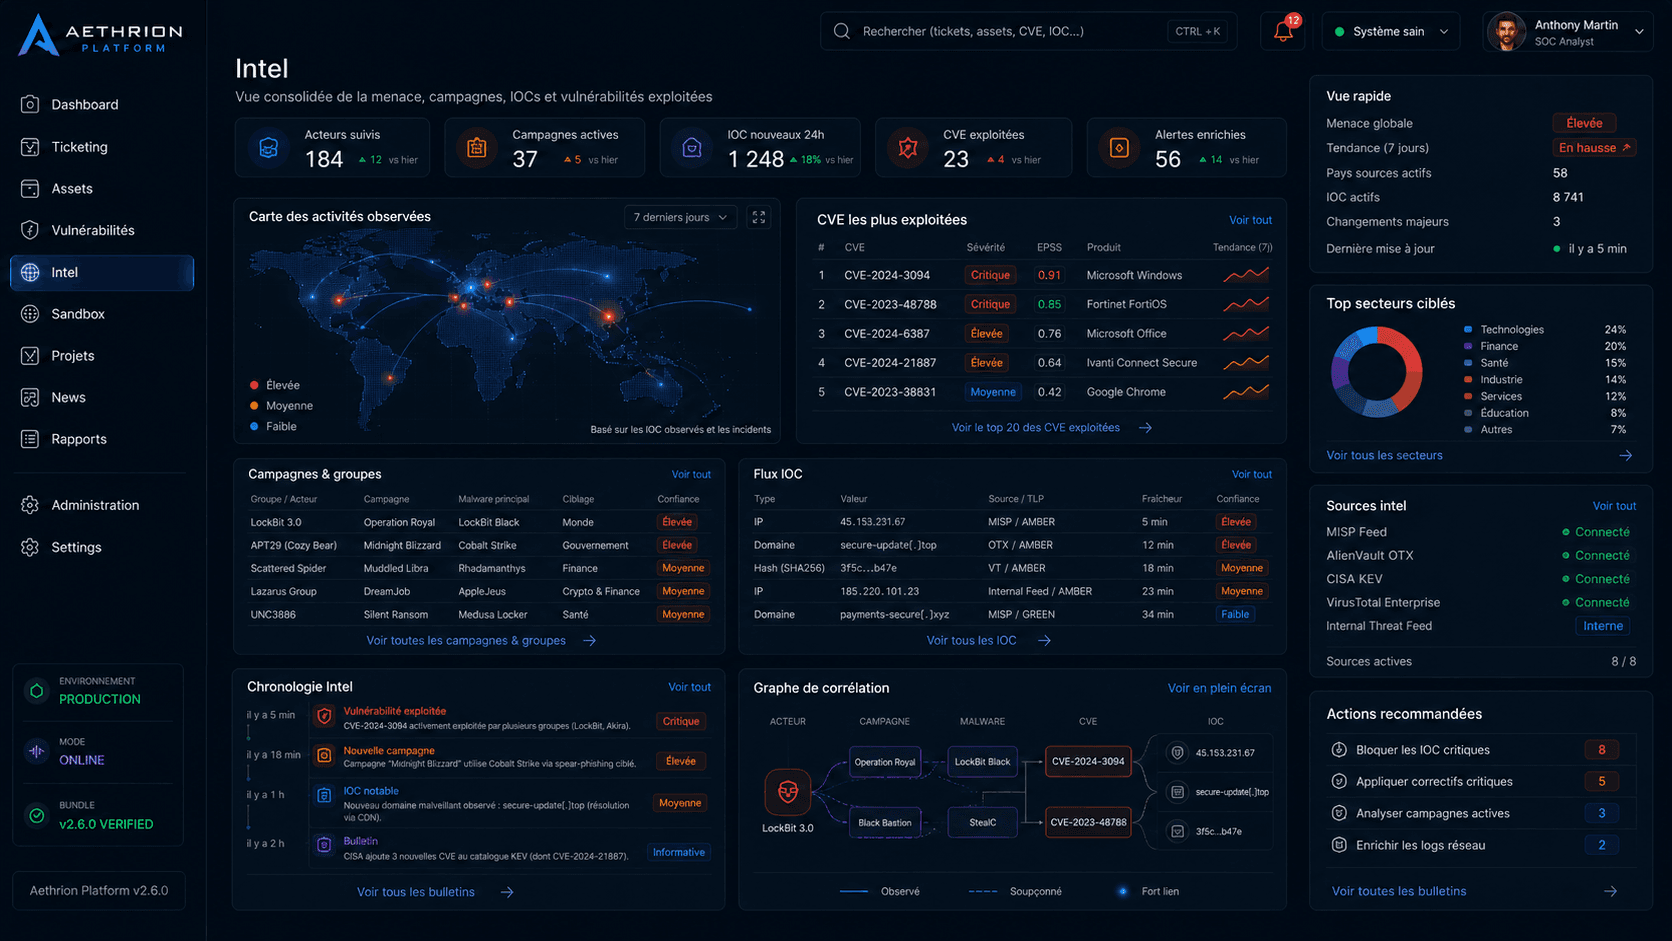Open the 7 derniers jours dropdown

[681, 217]
